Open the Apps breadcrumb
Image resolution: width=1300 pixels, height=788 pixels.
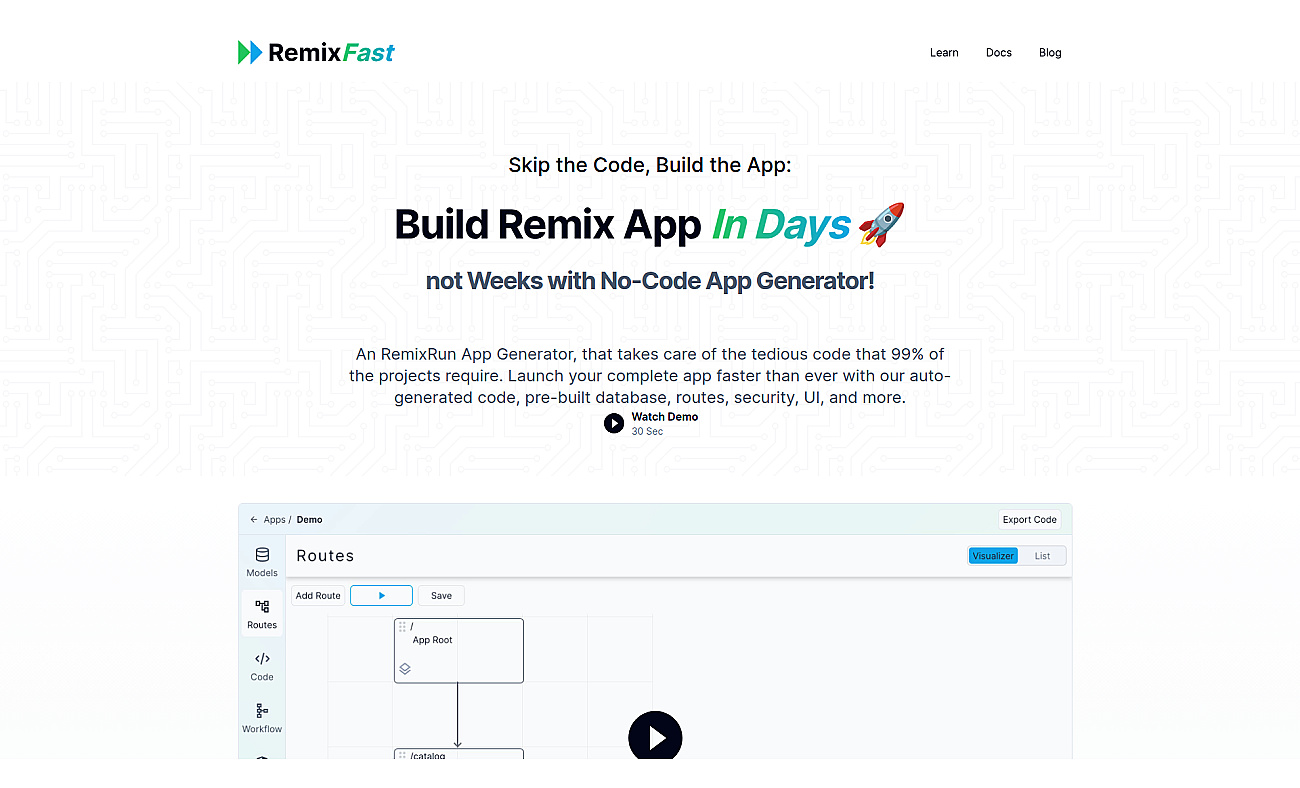274,520
